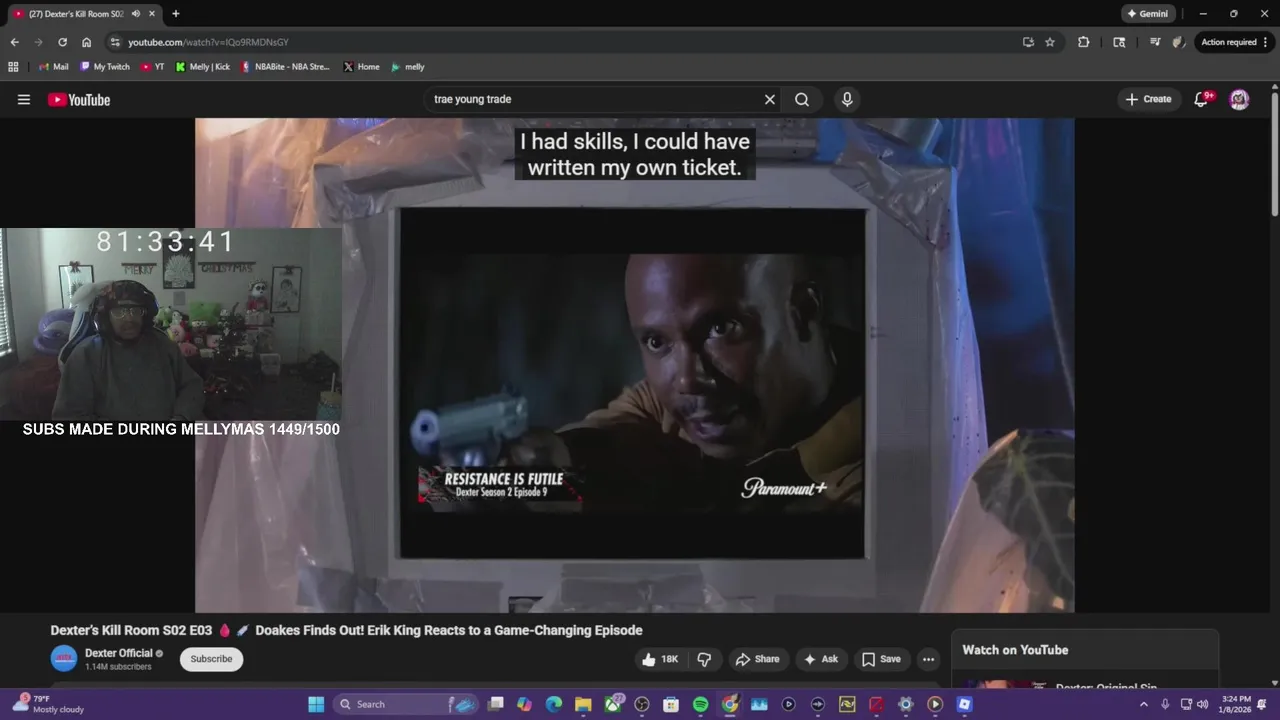Open a new browser tab

[x=176, y=14]
